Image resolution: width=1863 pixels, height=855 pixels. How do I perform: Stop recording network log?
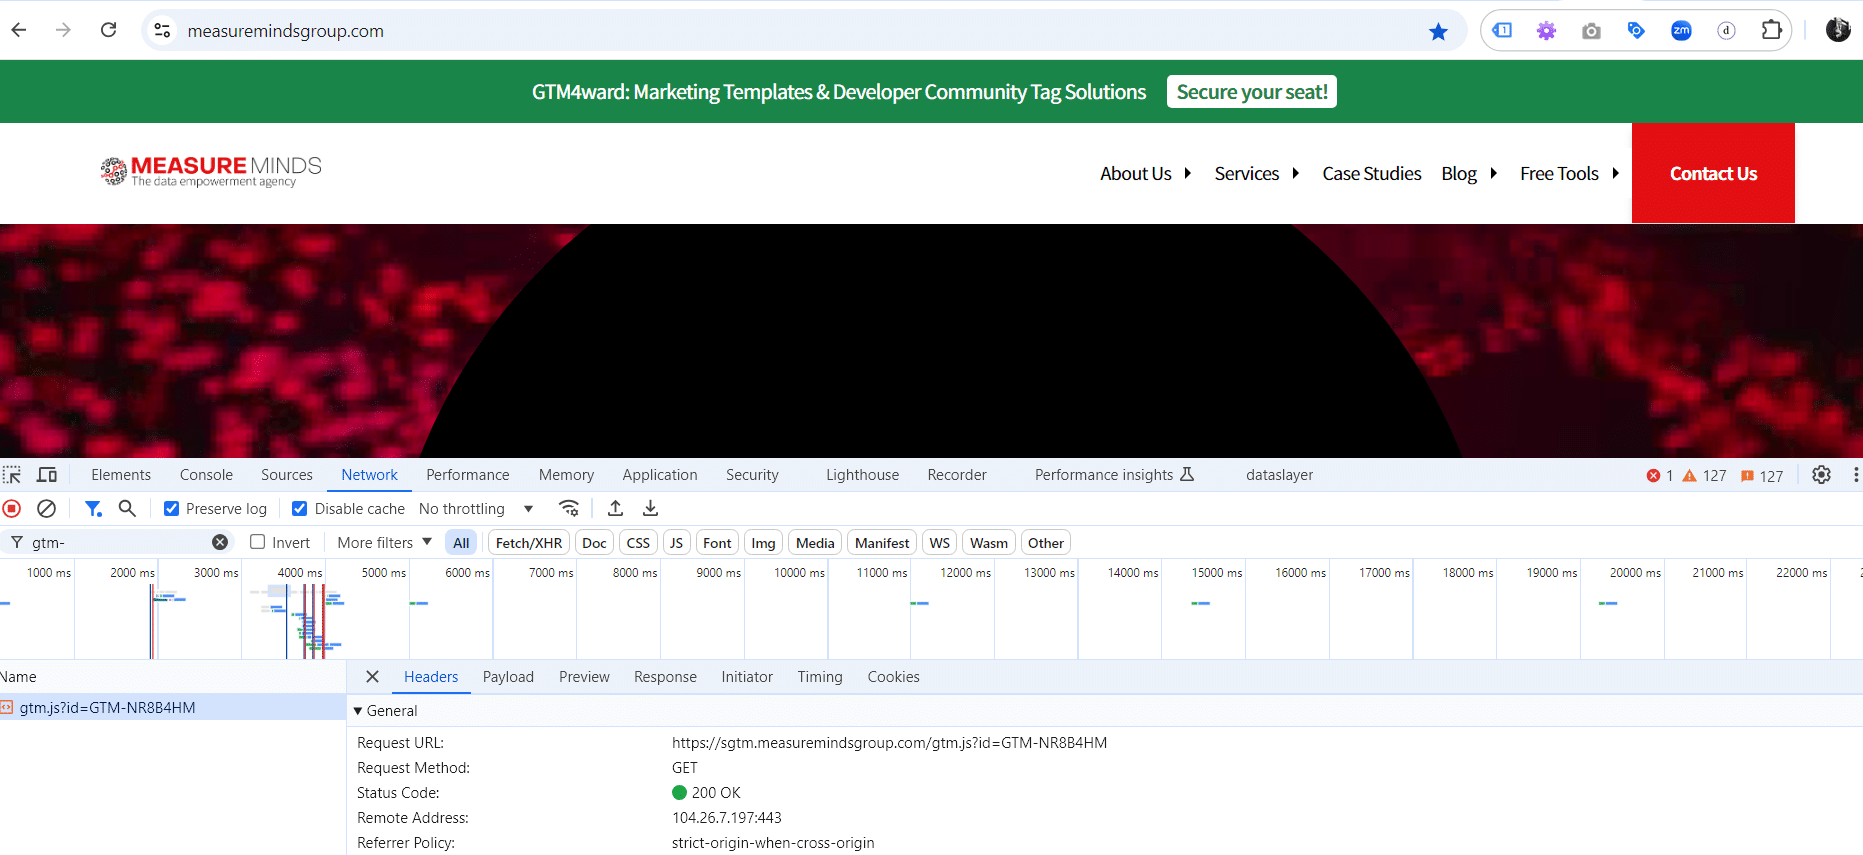pyautogui.click(x=12, y=508)
